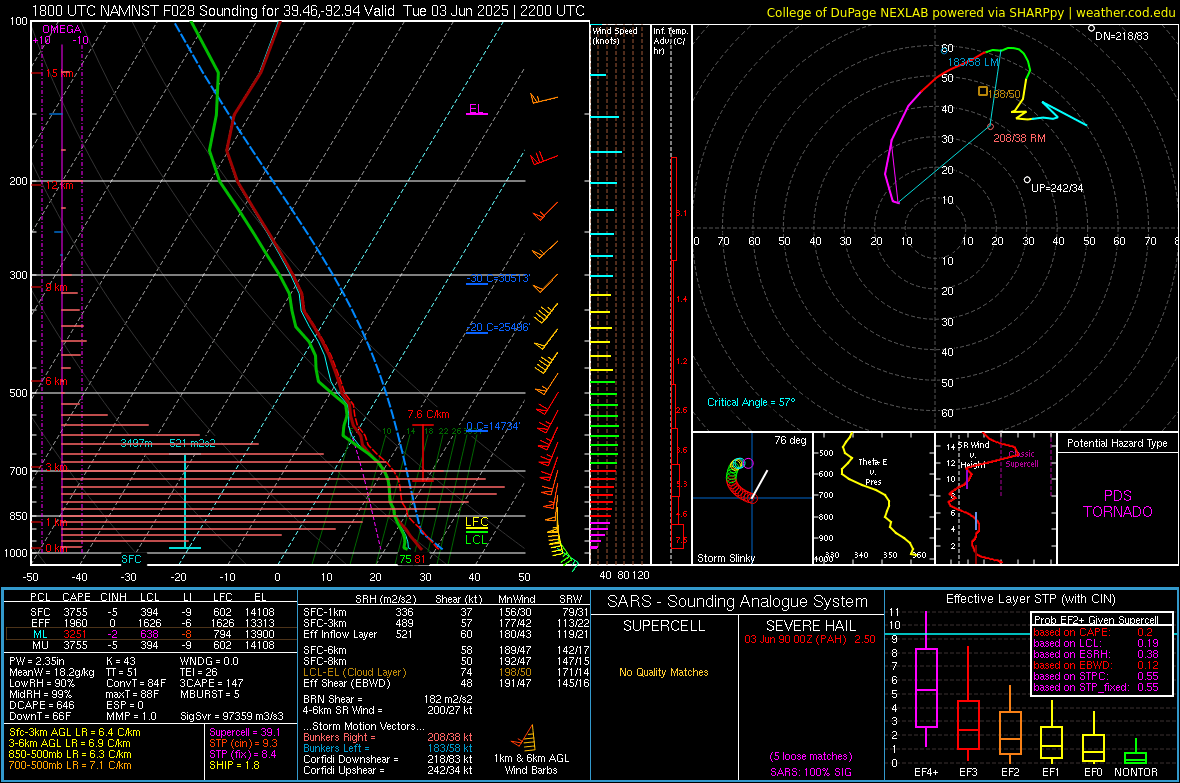Click the 208/38 RM storm motion label
Screen dimensions: 1180x783
pos(1019,138)
